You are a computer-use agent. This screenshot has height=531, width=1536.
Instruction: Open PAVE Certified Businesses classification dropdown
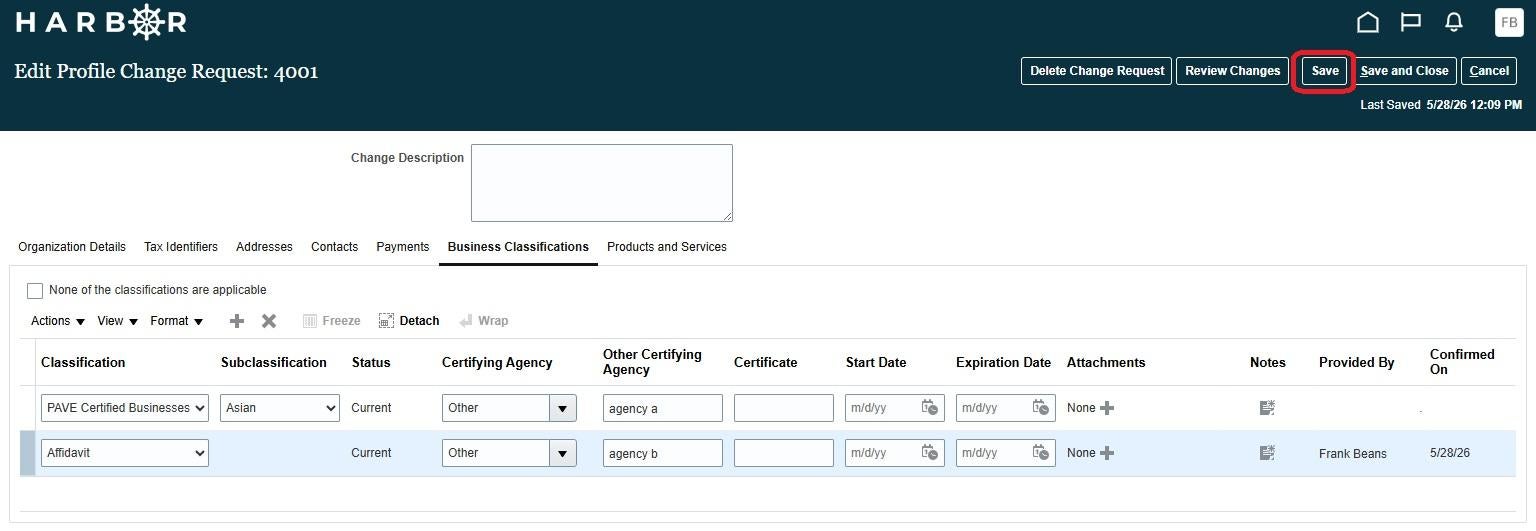tap(125, 408)
